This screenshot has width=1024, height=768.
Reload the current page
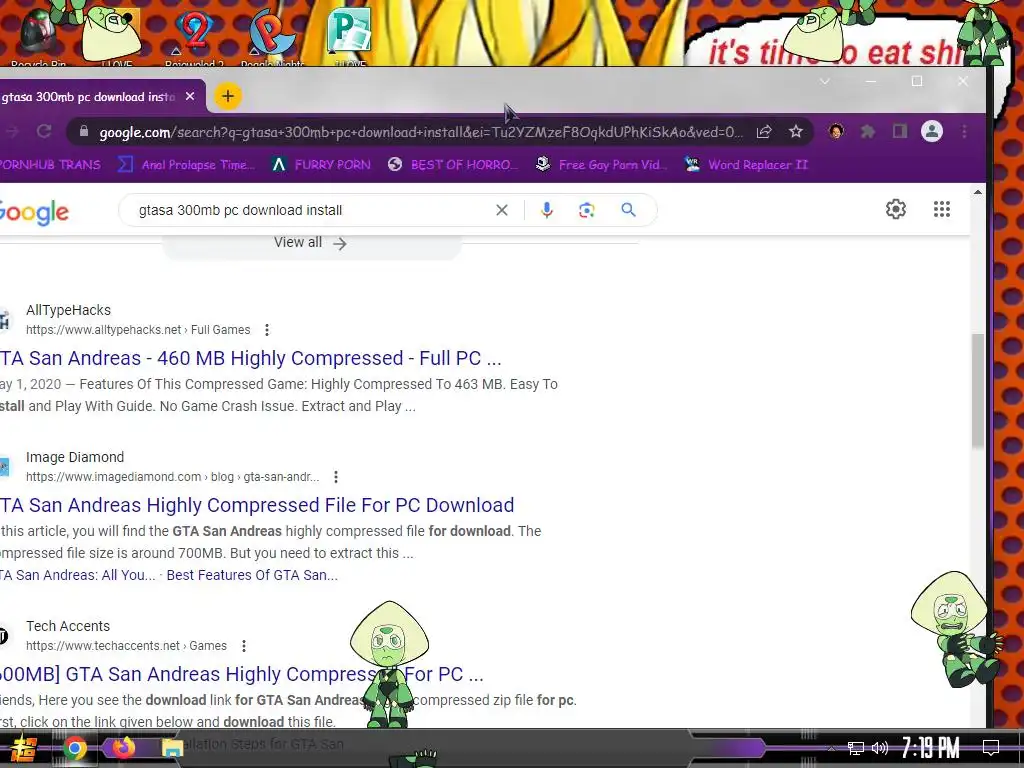coord(44,132)
